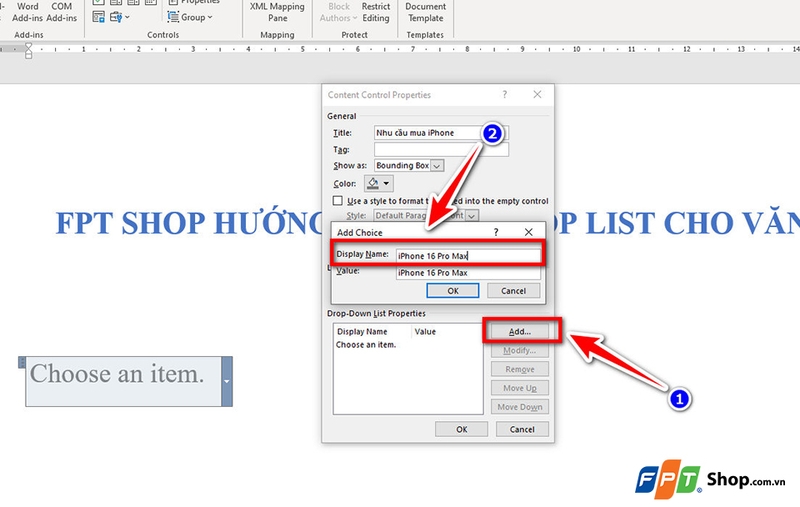Select the Display Name column header

click(x=362, y=332)
